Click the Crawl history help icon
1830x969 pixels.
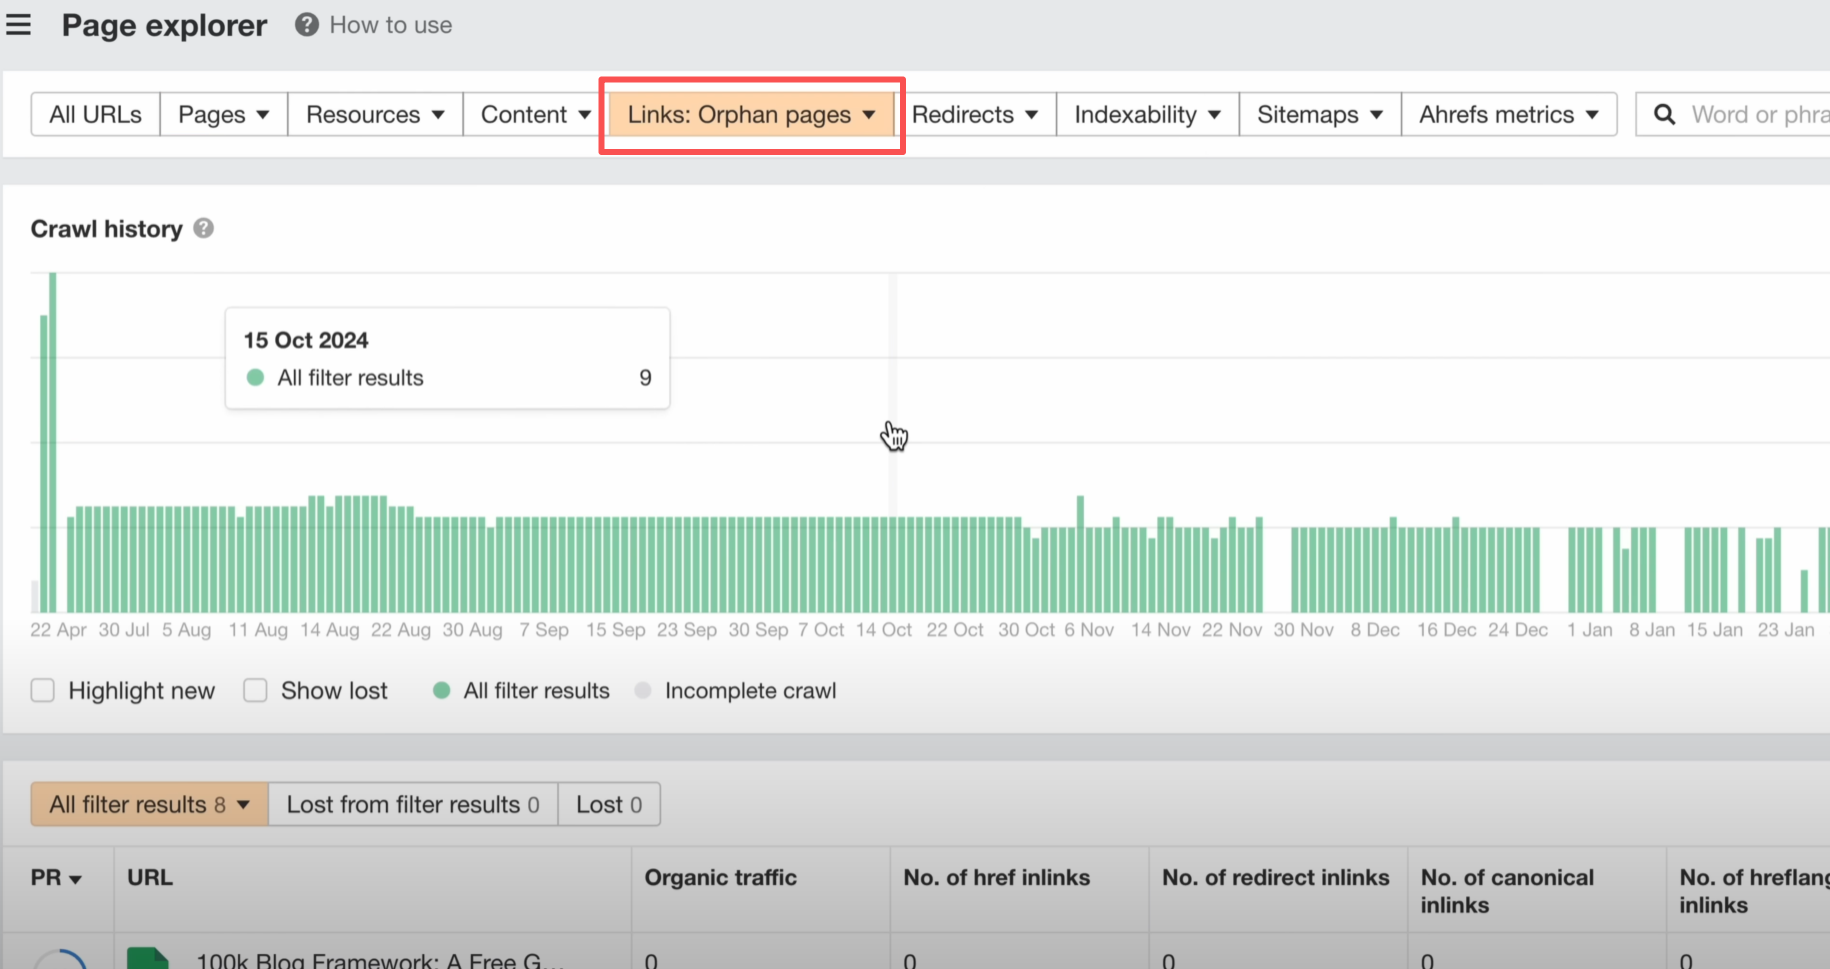[x=203, y=229]
